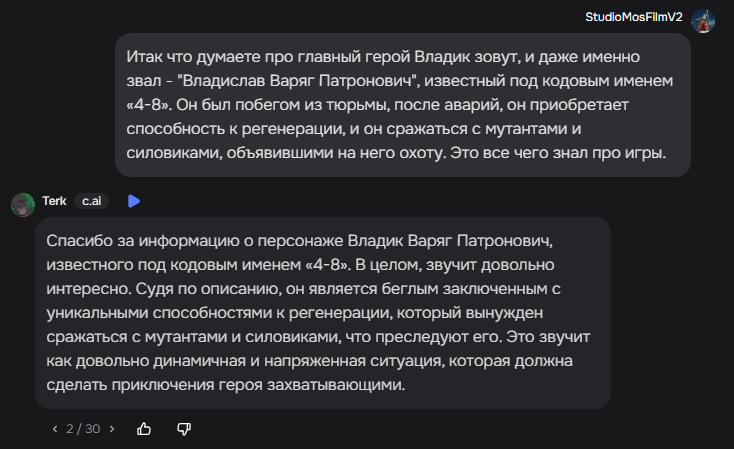Click the c.ai badge next to Terk

[x=92, y=201]
